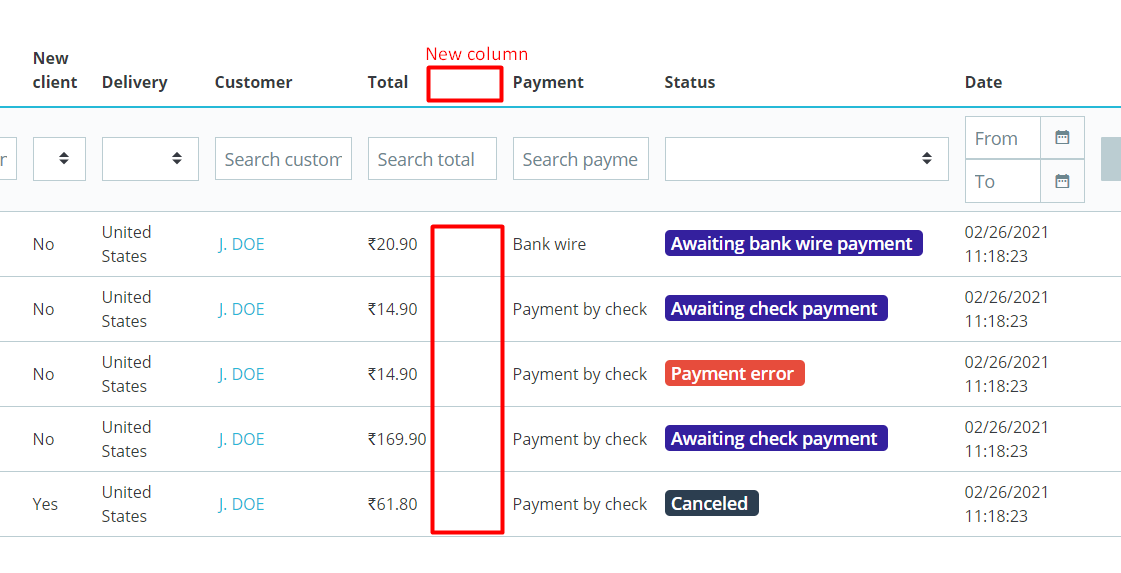Click the Search customer input field

(x=283, y=159)
